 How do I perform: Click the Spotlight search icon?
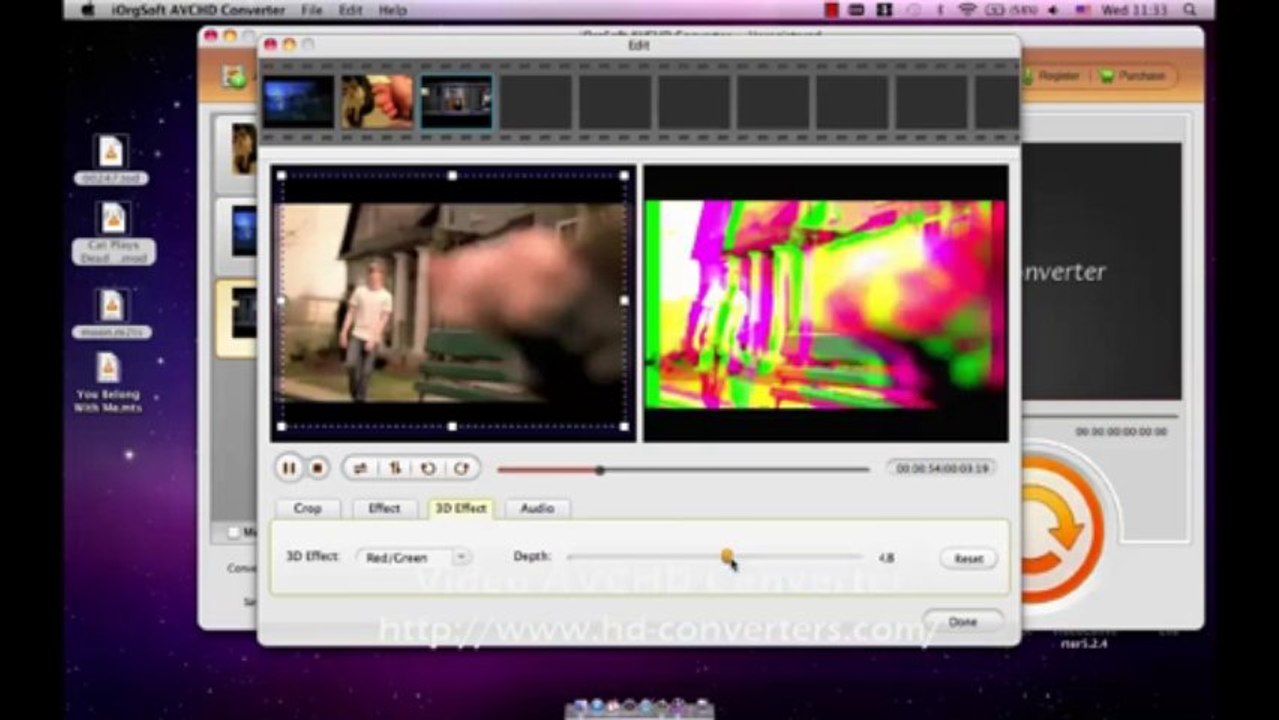pos(1189,10)
